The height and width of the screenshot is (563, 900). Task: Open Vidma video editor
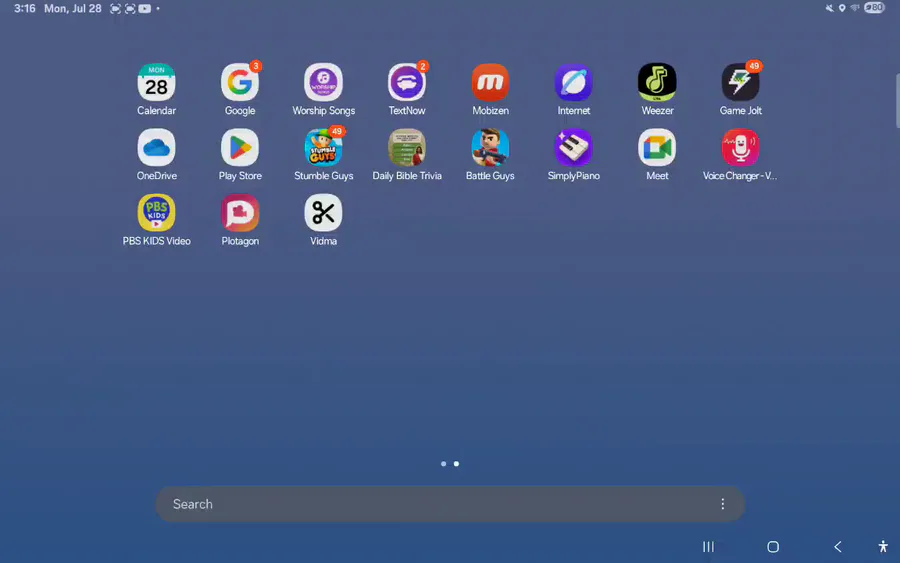point(323,213)
